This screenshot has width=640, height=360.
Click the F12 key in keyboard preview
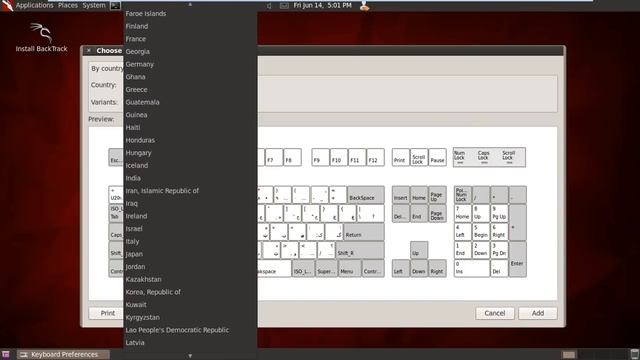click(x=375, y=158)
